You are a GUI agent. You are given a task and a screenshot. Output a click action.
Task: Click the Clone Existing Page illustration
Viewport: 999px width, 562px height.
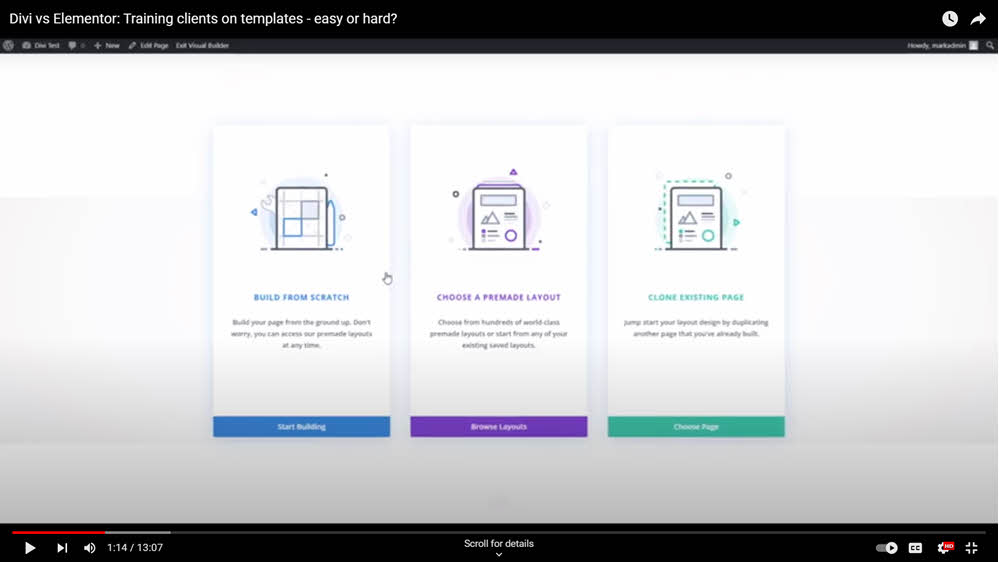[696, 213]
